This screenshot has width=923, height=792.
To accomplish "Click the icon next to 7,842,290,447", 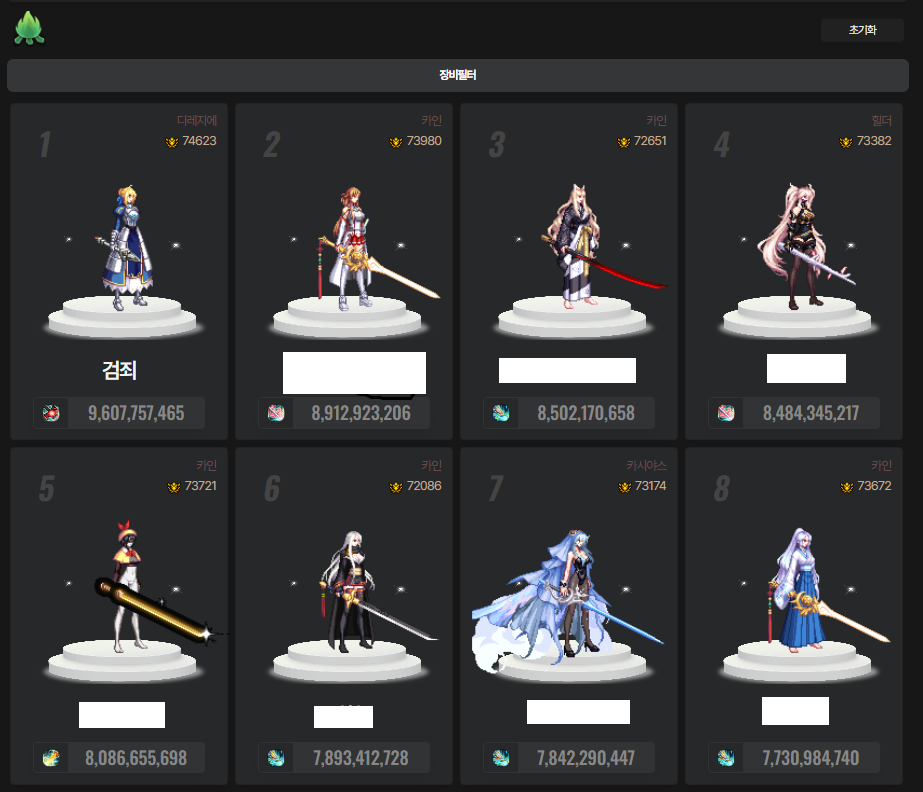I will 501,758.
